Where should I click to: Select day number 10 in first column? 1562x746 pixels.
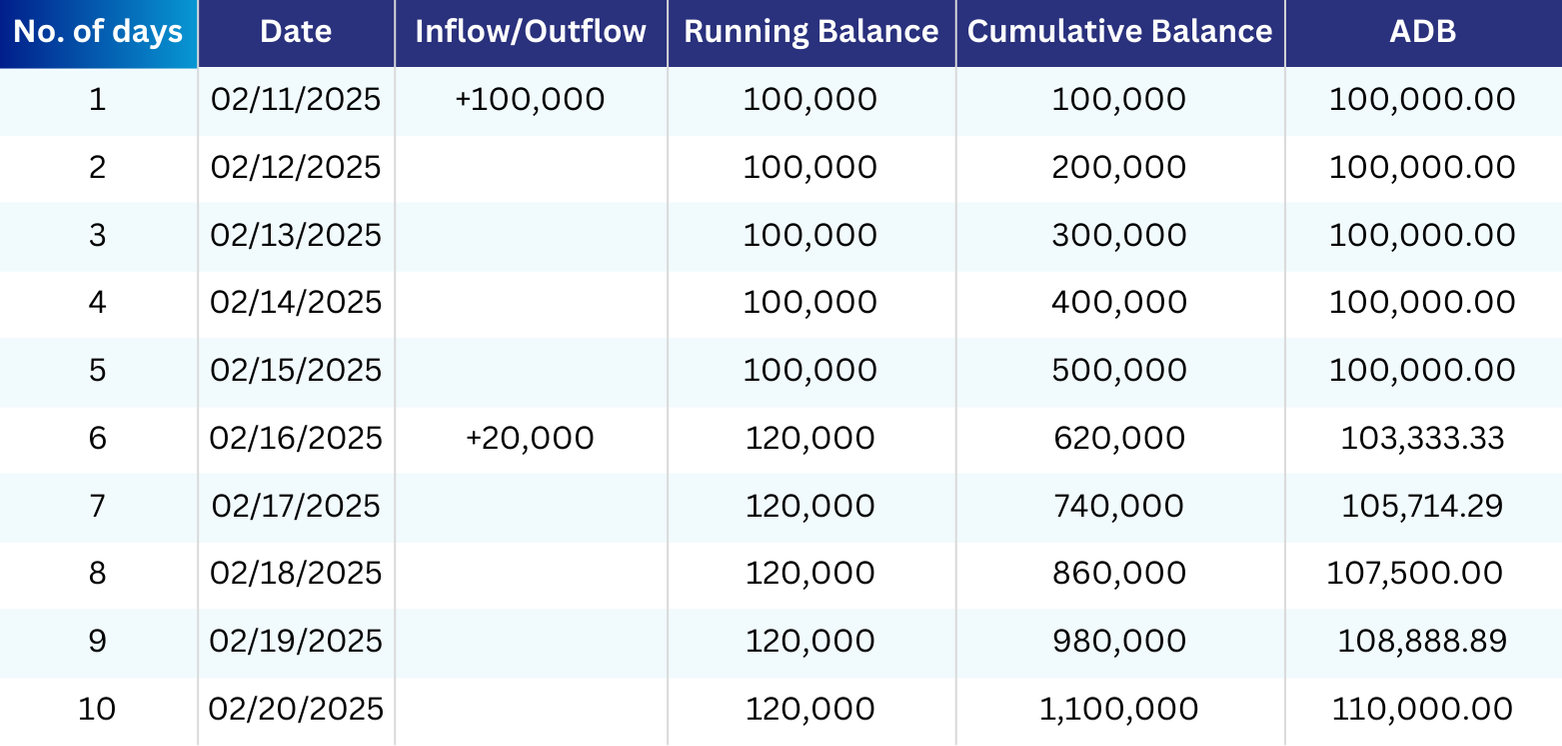coord(97,709)
